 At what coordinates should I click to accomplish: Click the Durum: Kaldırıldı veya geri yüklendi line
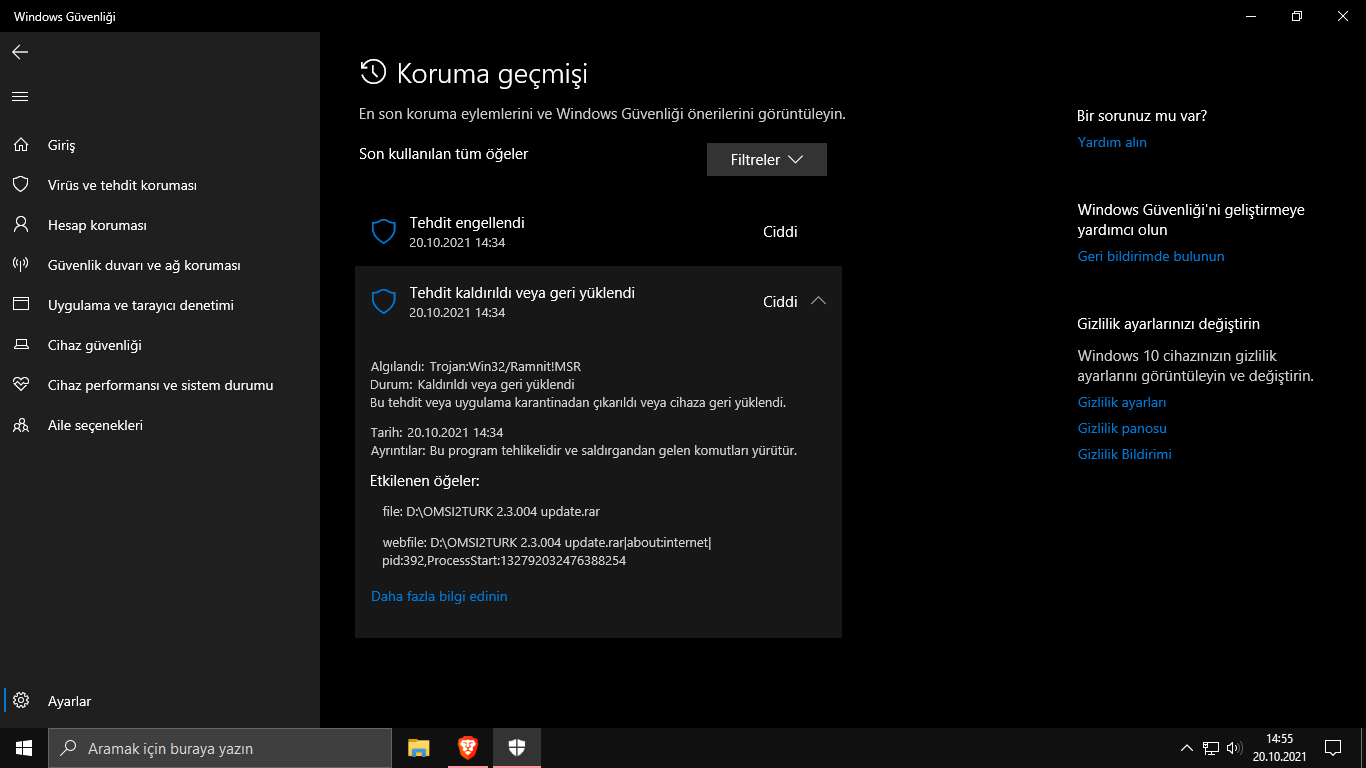[x=472, y=384]
